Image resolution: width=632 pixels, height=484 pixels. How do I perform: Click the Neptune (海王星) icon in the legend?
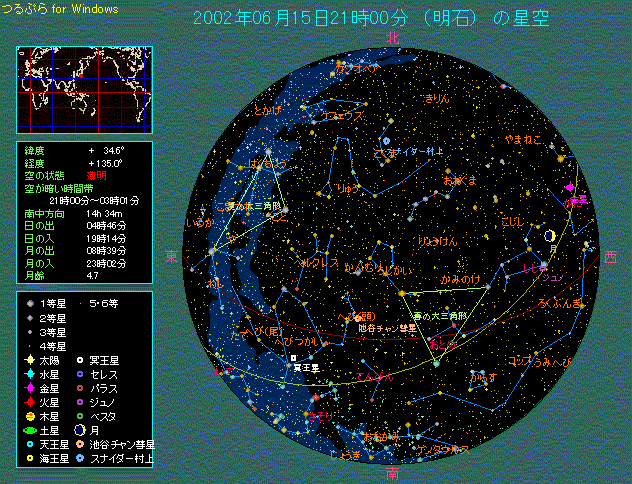[30, 458]
